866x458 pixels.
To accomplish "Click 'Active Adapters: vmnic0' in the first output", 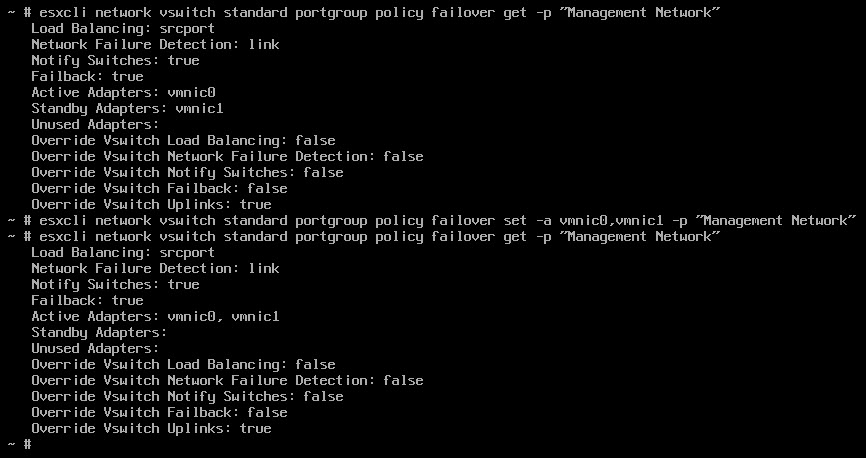I will (123, 92).
